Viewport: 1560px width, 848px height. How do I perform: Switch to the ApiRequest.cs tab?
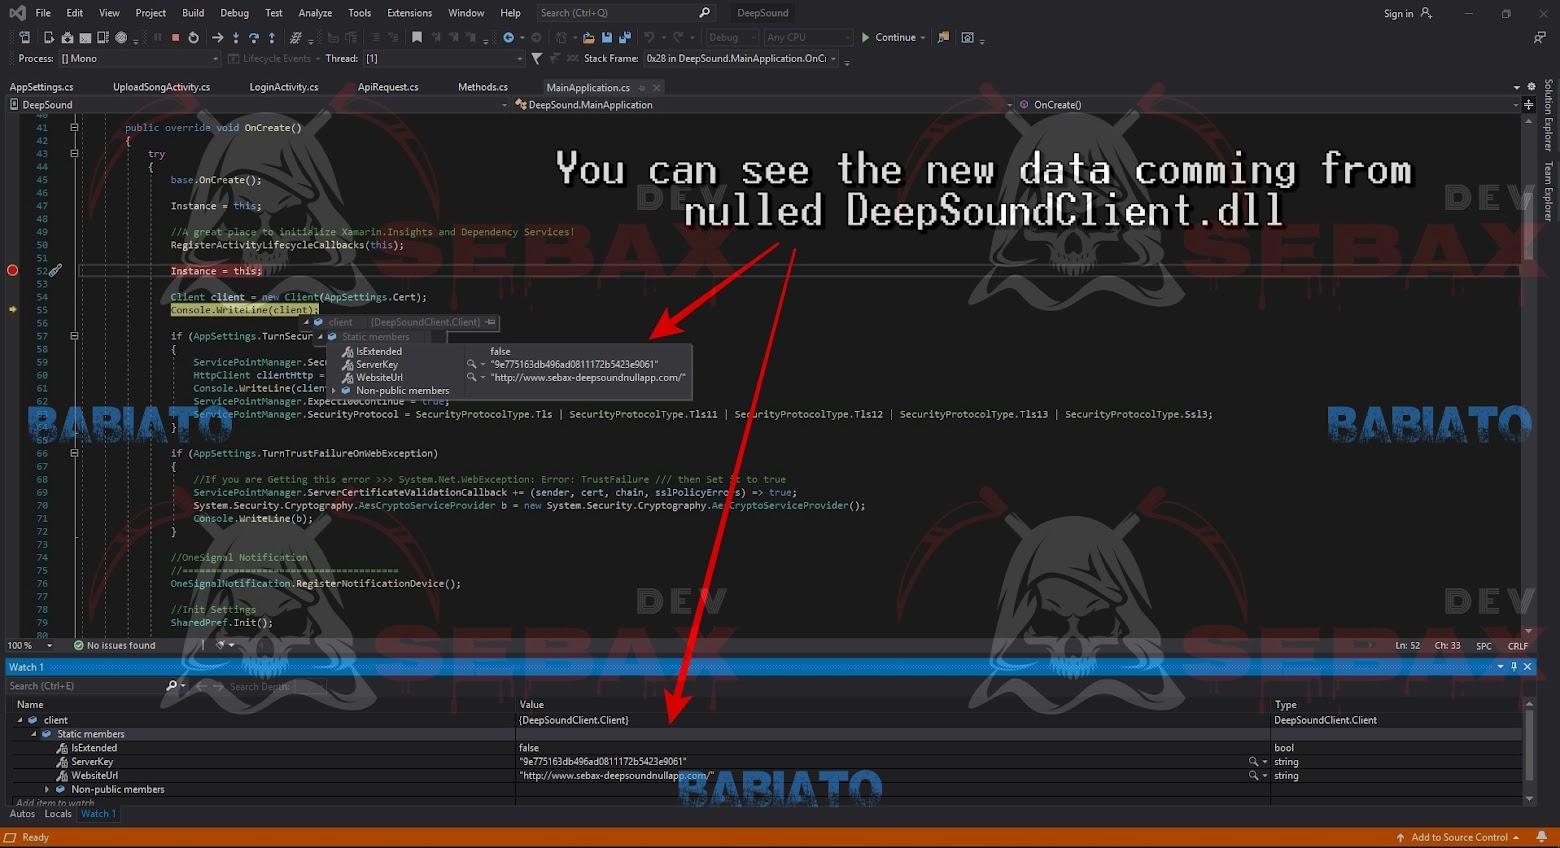click(x=388, y=87)
